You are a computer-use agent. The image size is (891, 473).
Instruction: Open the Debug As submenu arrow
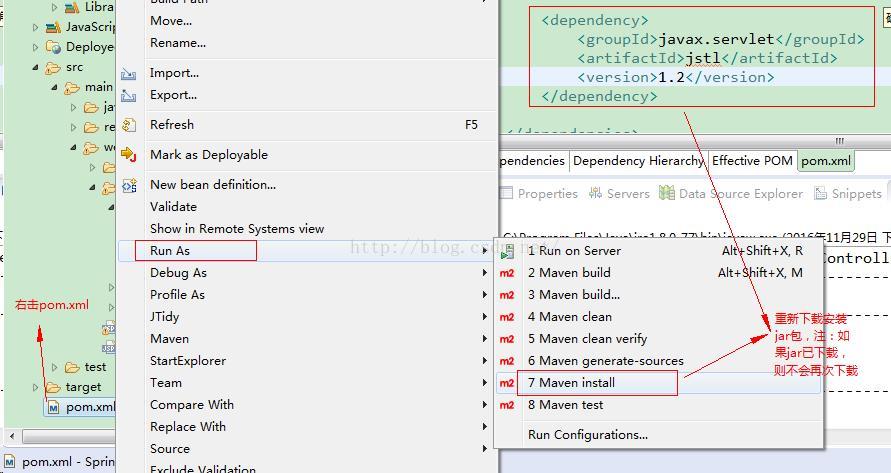tap(484, 273)
